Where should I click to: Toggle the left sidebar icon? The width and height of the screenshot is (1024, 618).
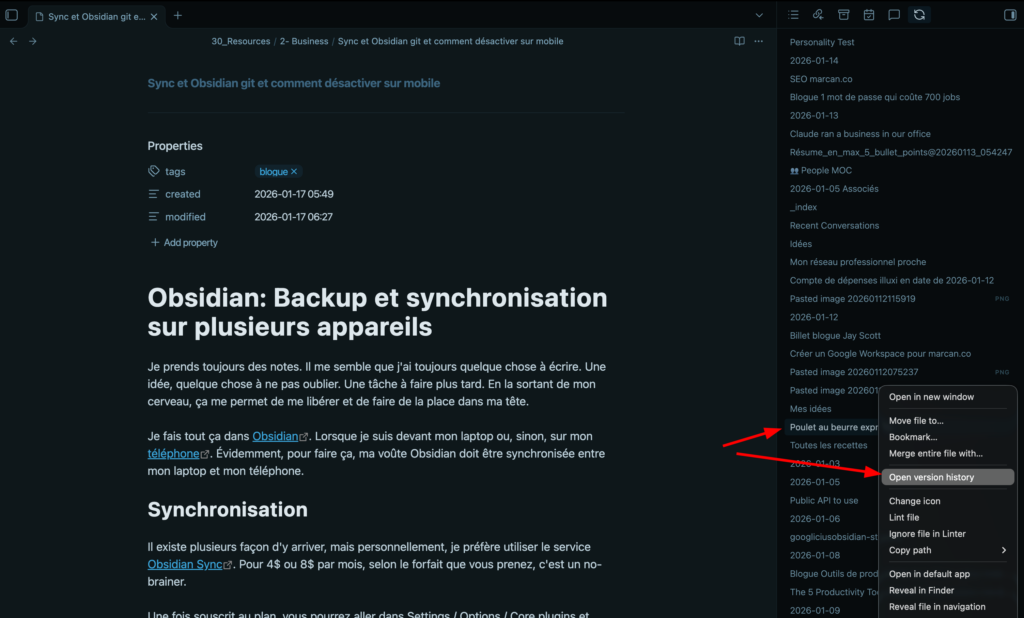[12, 15]
